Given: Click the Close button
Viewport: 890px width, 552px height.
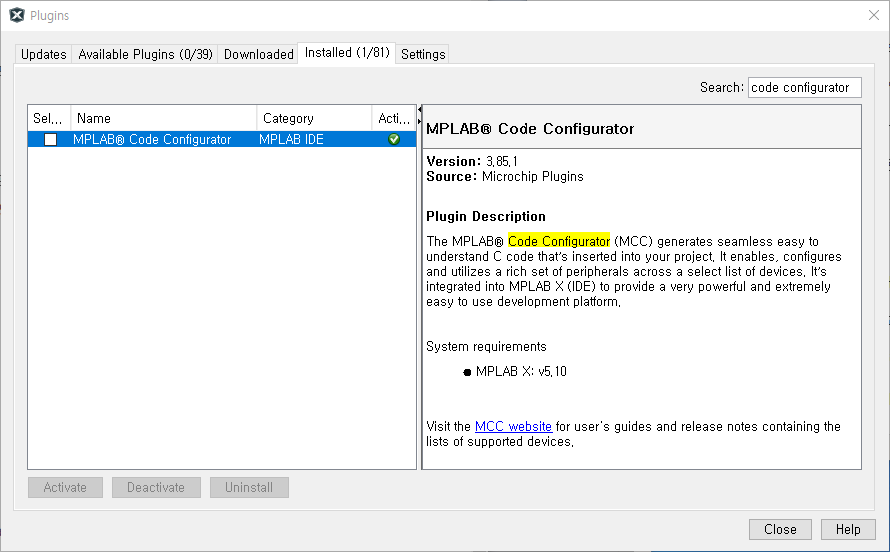Looking at the screenshot, I should [780, 529].
